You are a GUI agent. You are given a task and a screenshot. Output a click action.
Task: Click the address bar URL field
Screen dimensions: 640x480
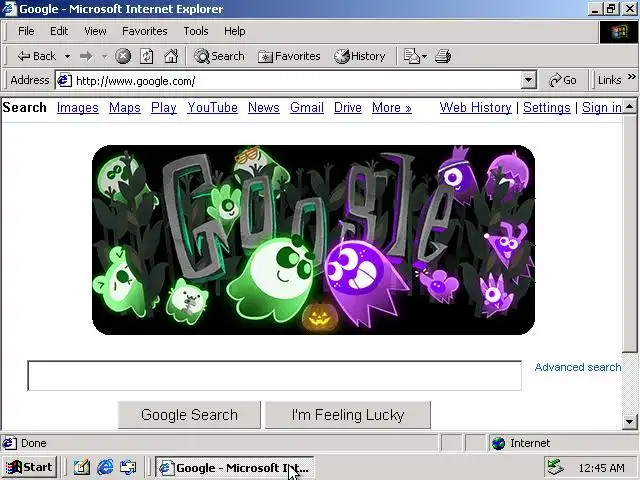pos(296,81)
